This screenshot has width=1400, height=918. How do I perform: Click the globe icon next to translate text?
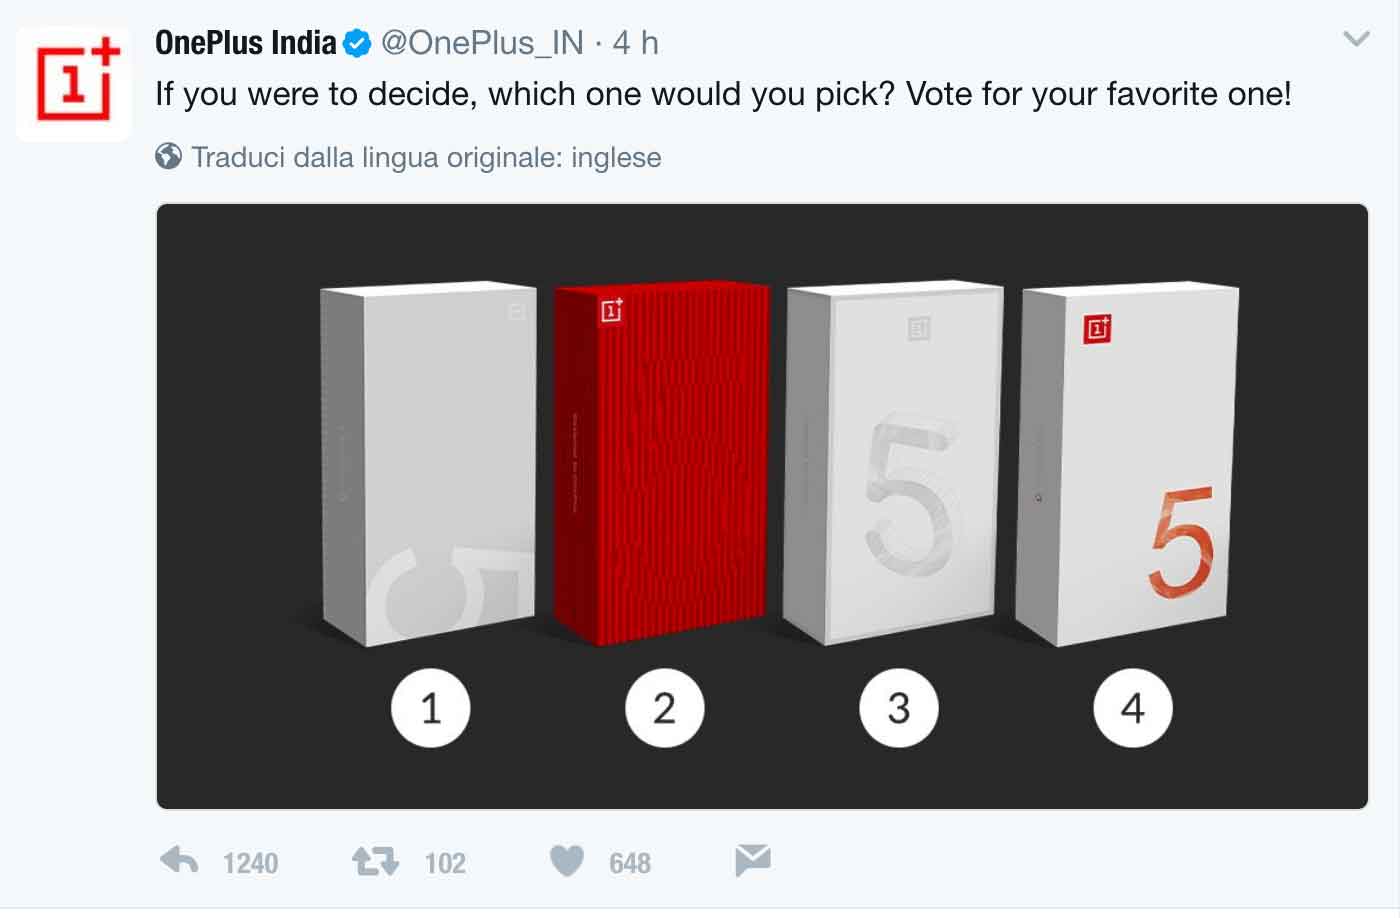[169, 156]
